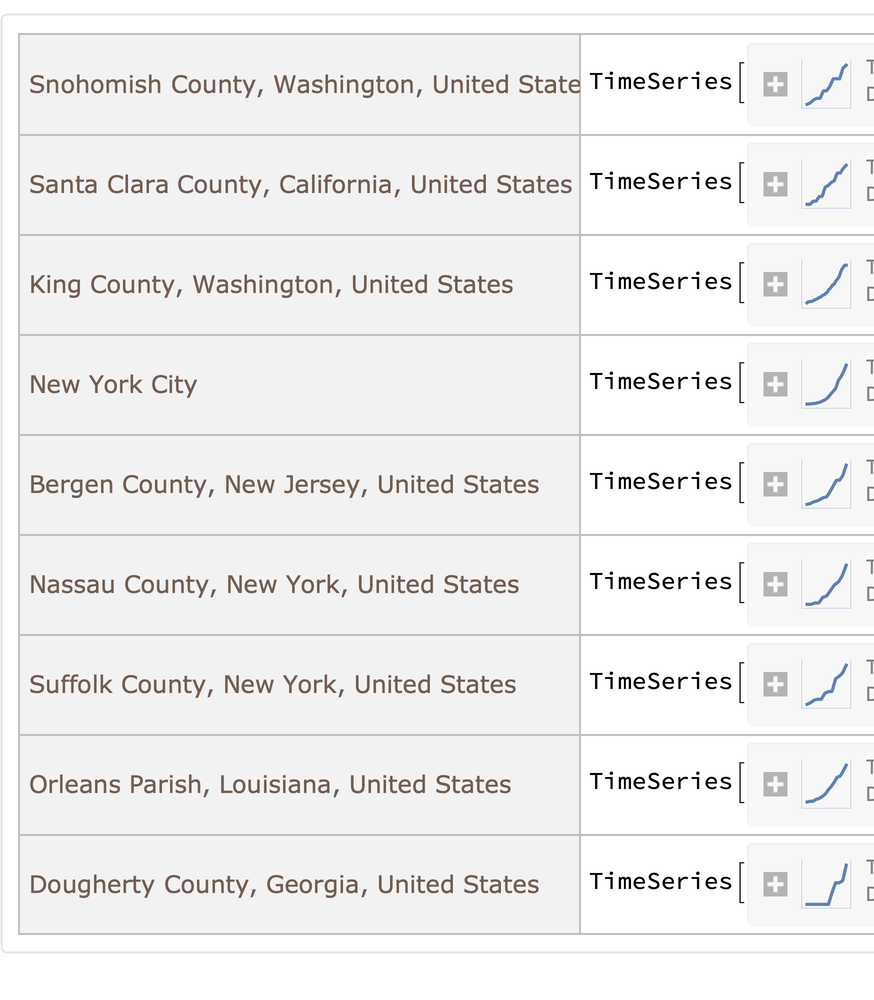Screen dimensions: 874x1000
Task: Click the plus icon for Suffolk County
Action: click(x=775, y=685)
